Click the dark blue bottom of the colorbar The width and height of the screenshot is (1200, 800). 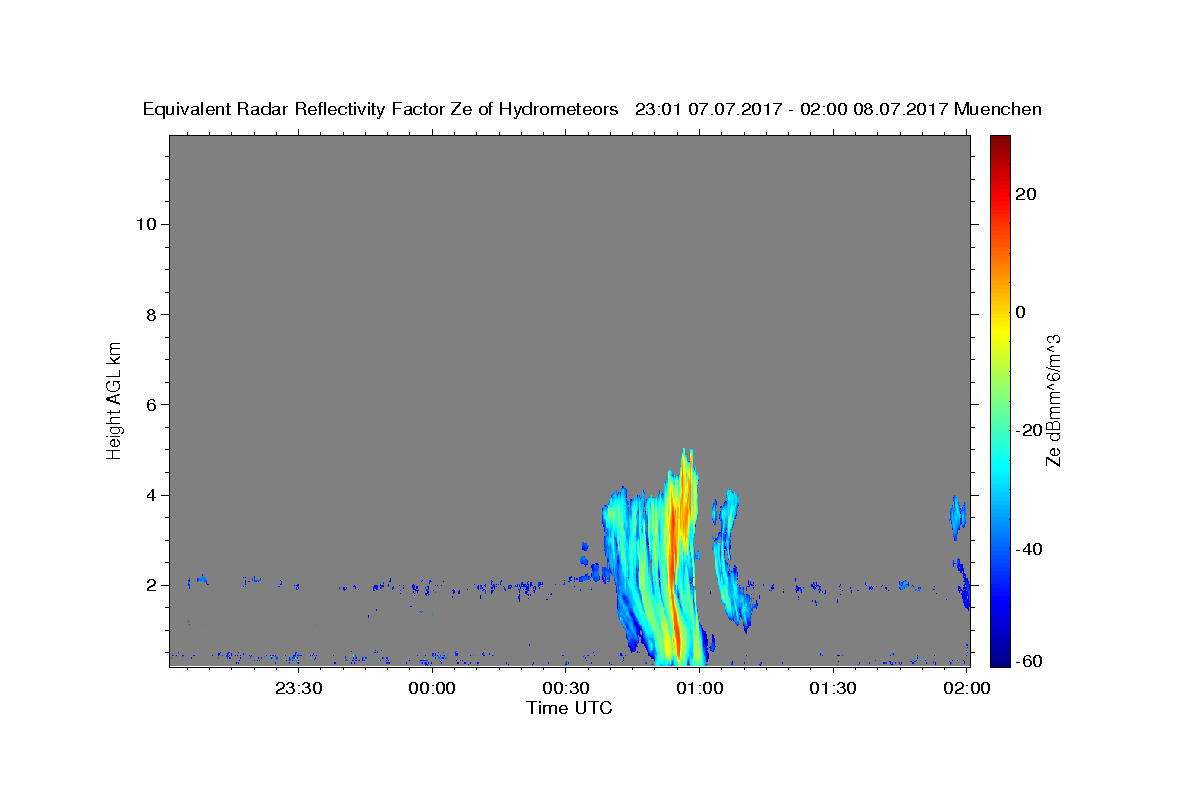[999, 658]
